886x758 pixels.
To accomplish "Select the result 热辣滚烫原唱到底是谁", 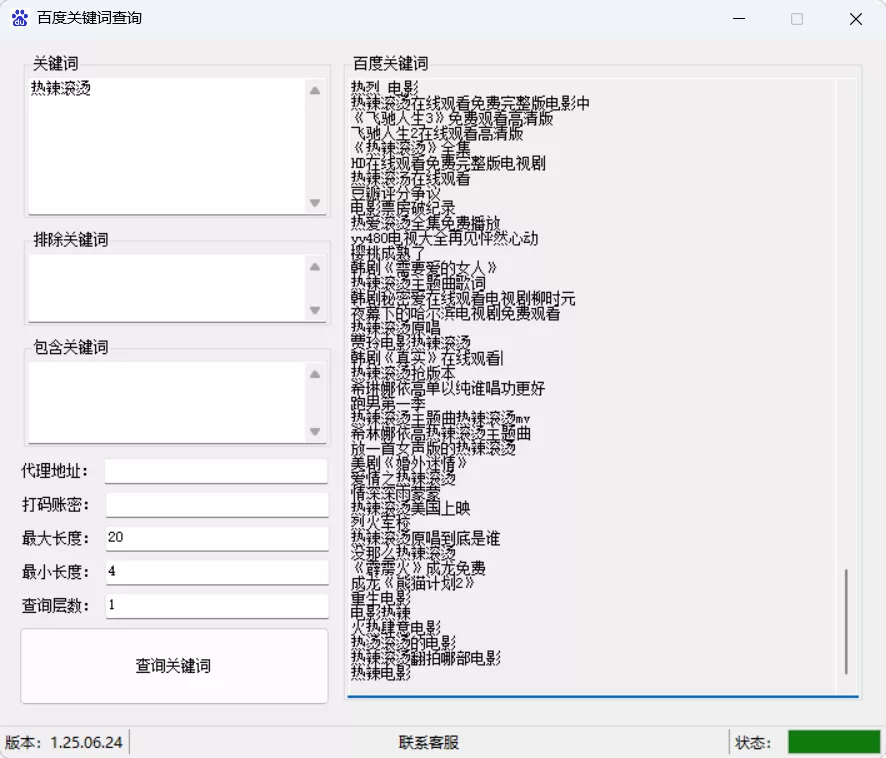I will pos(425,538).
